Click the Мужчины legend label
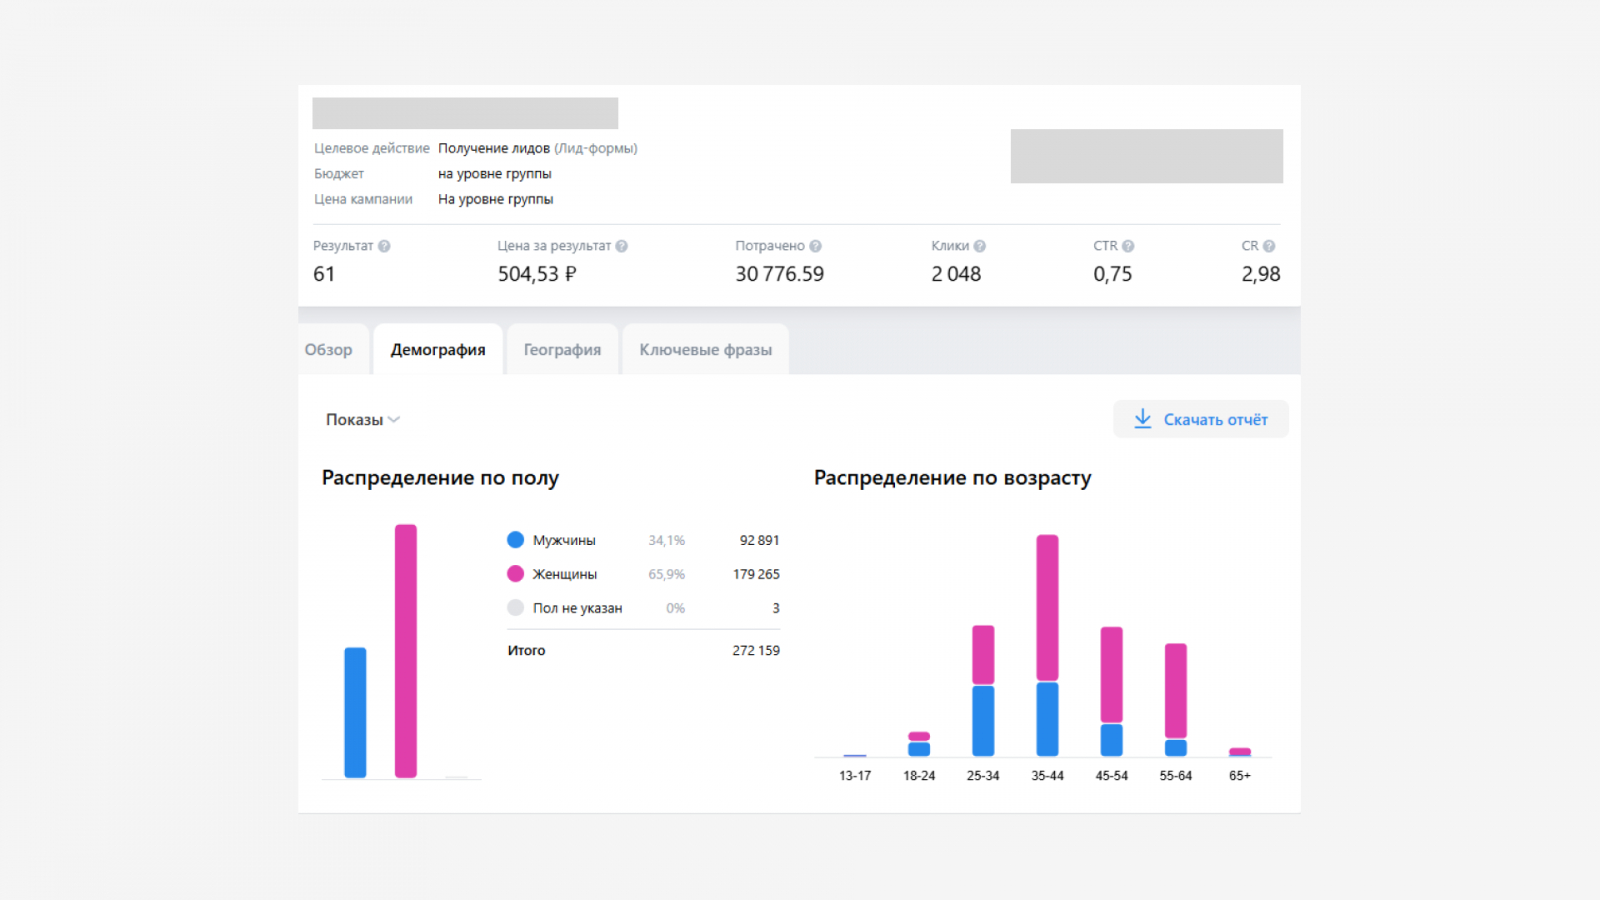The height and width of the screenshot is (900, 1600). tap(564, 540)
